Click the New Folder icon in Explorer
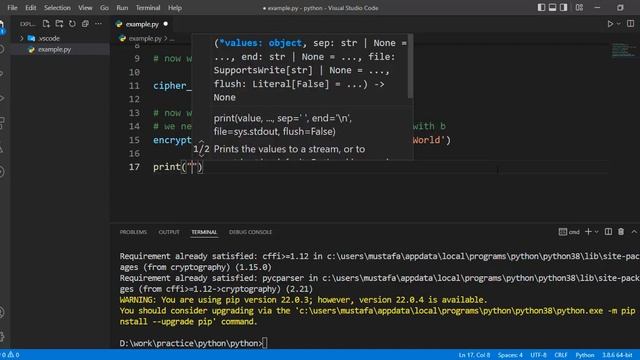The image size is (640, 360). coord(59,24)
